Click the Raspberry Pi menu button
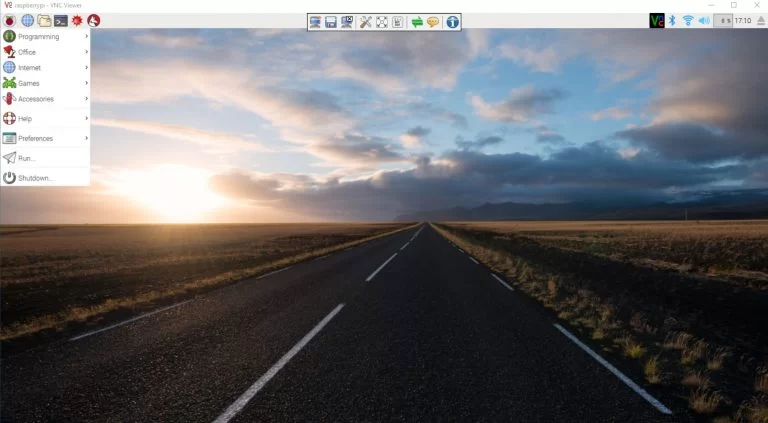 tap(10, 20)
